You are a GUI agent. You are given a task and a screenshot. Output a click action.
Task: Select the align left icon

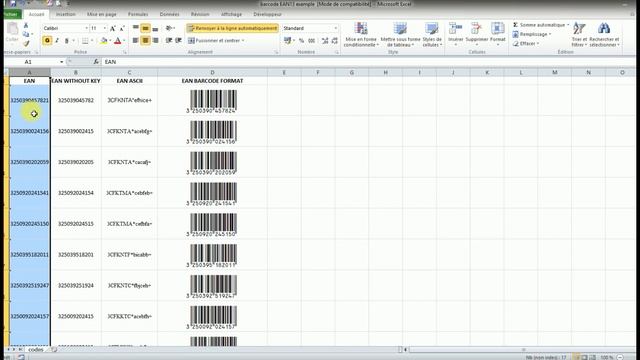136,40
